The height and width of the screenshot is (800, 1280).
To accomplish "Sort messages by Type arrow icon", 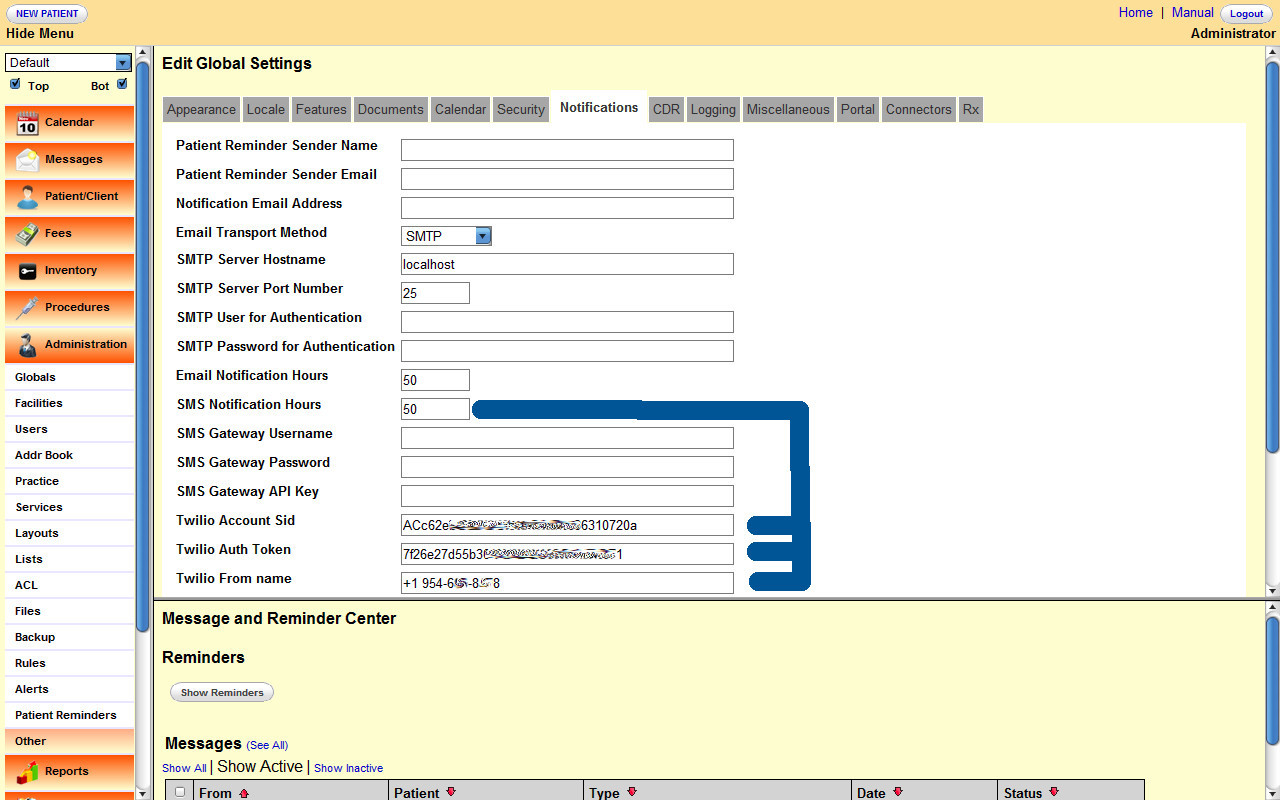I will coord(631,793).
